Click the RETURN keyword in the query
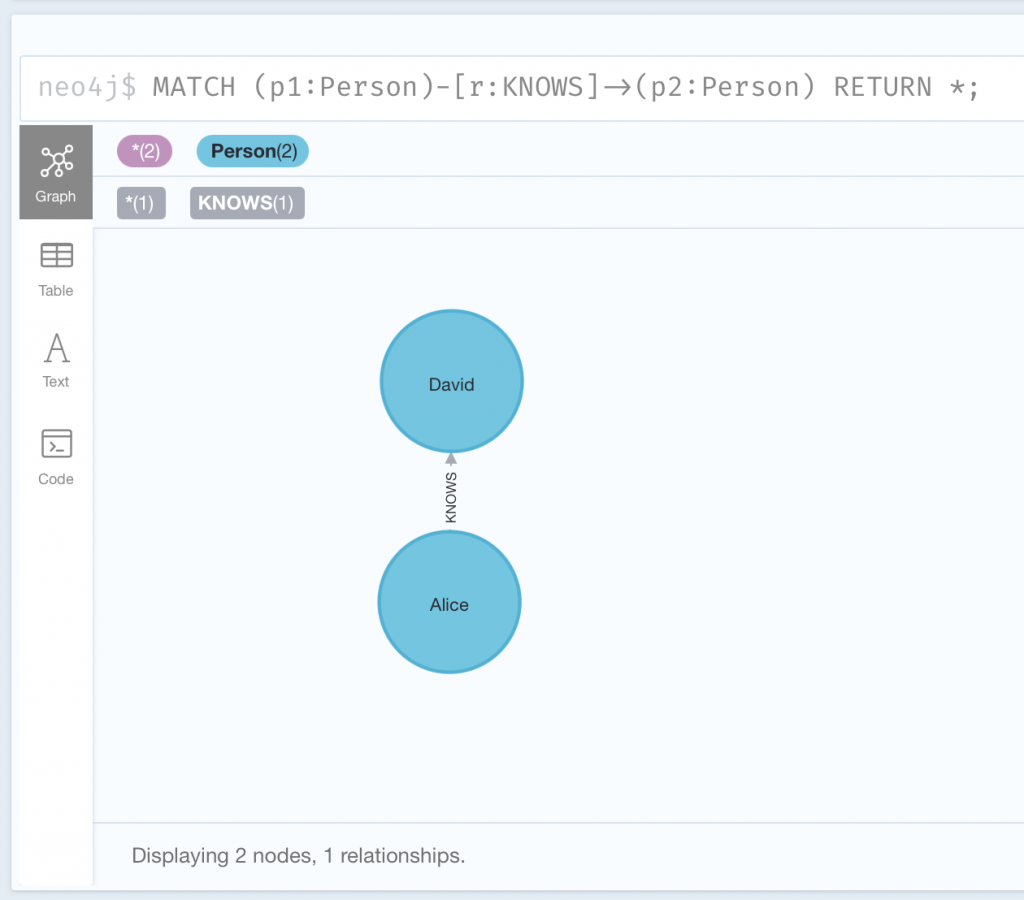 click(x=883, y=87)
